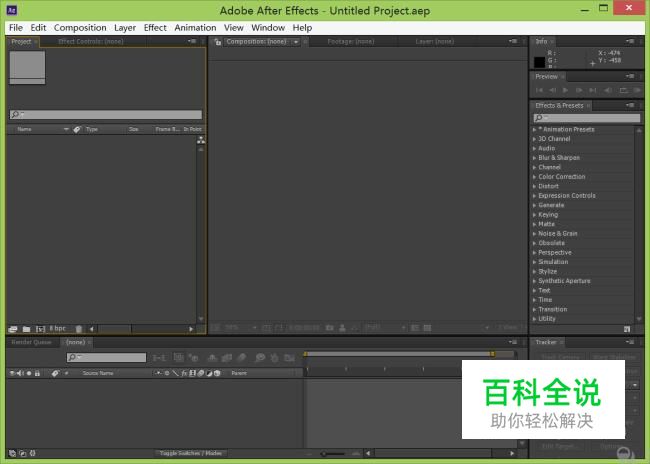Click the fx effect switch column icon
650x464 pixels.
184,373
